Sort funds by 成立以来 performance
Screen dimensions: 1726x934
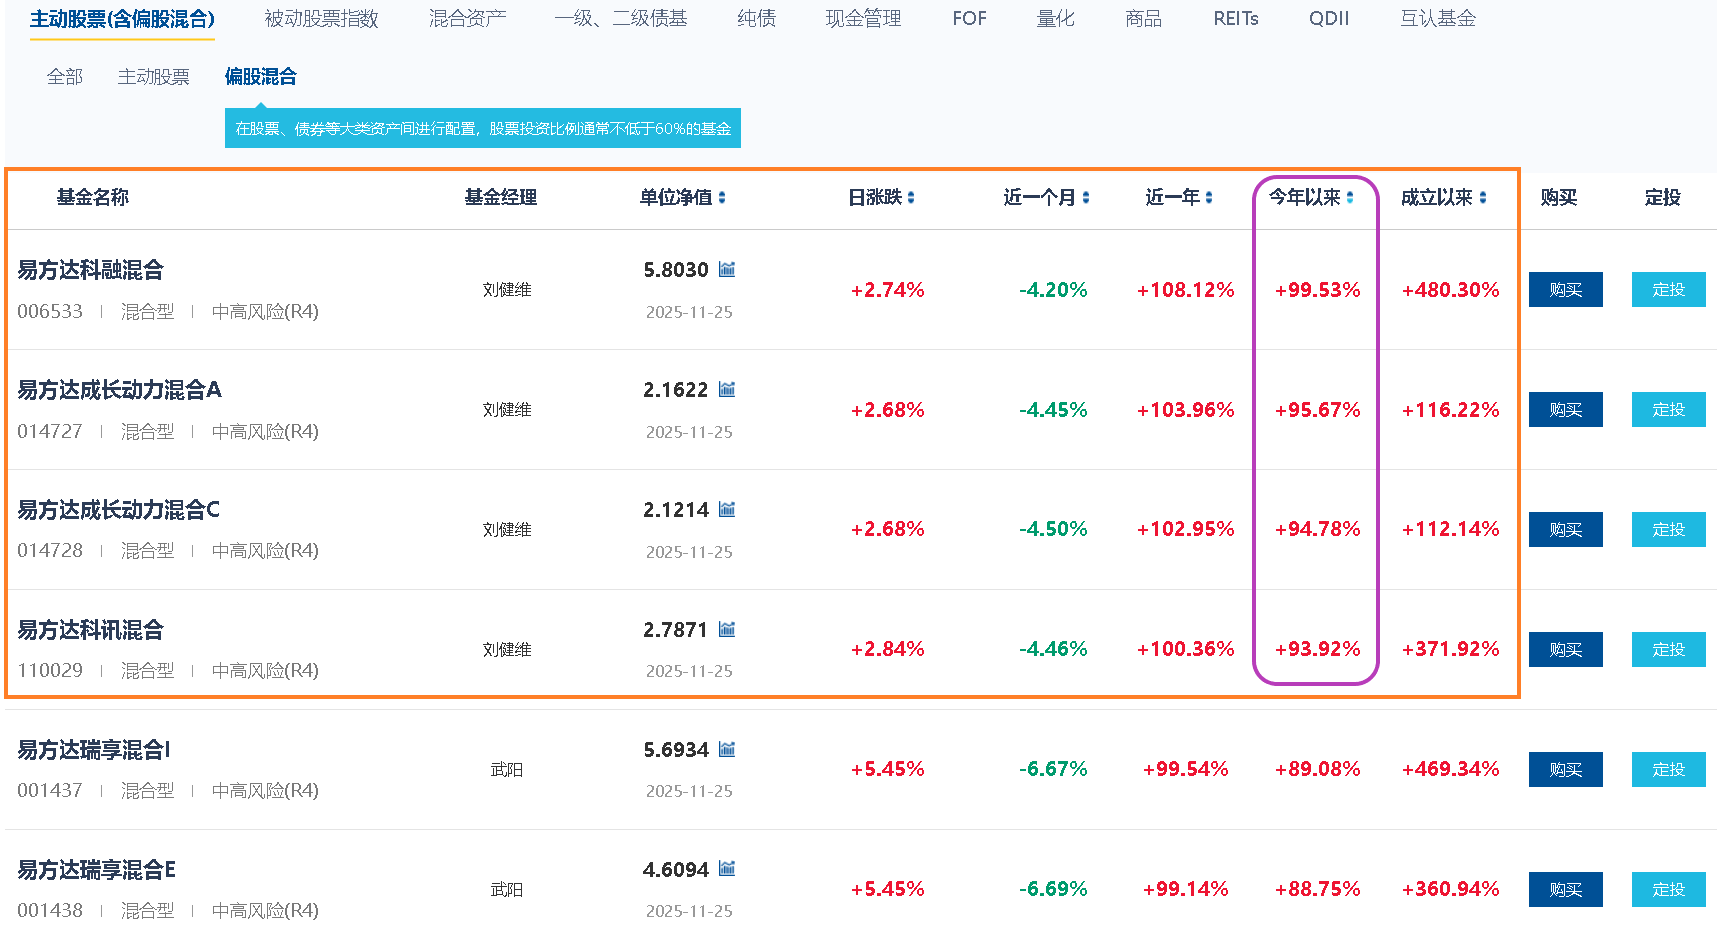point(1483,198)
